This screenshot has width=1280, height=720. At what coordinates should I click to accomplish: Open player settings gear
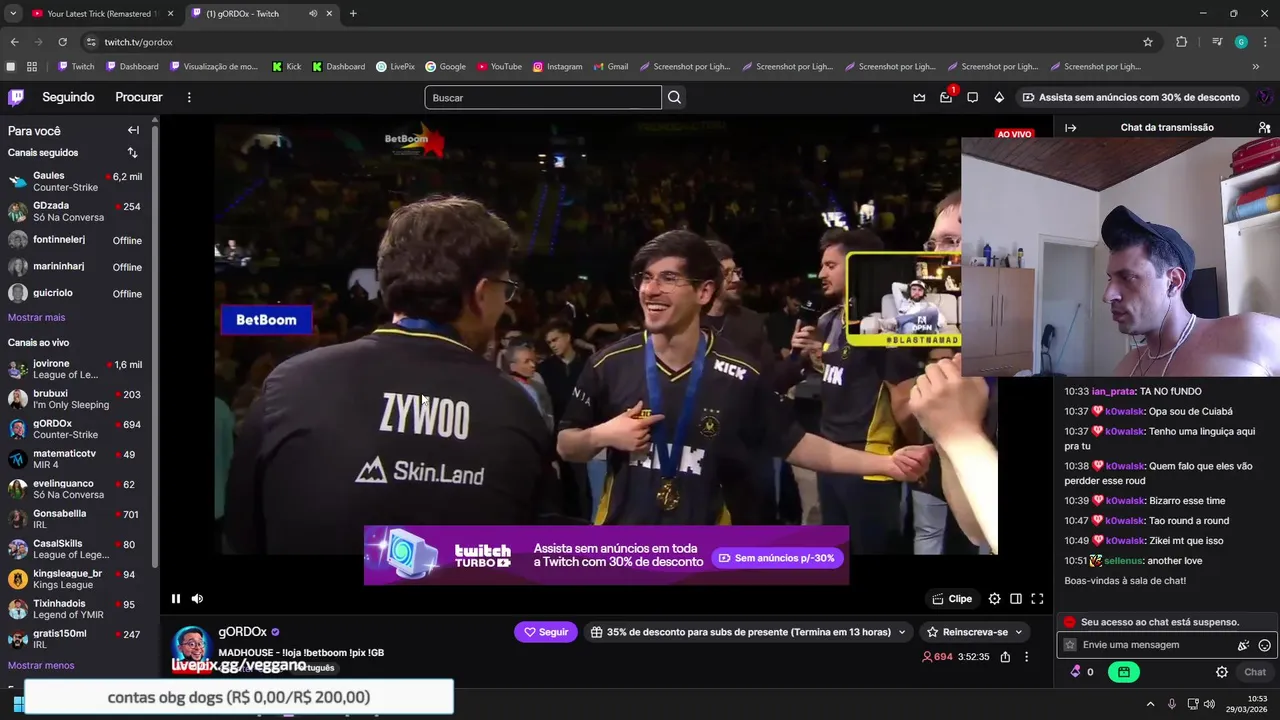994,599
